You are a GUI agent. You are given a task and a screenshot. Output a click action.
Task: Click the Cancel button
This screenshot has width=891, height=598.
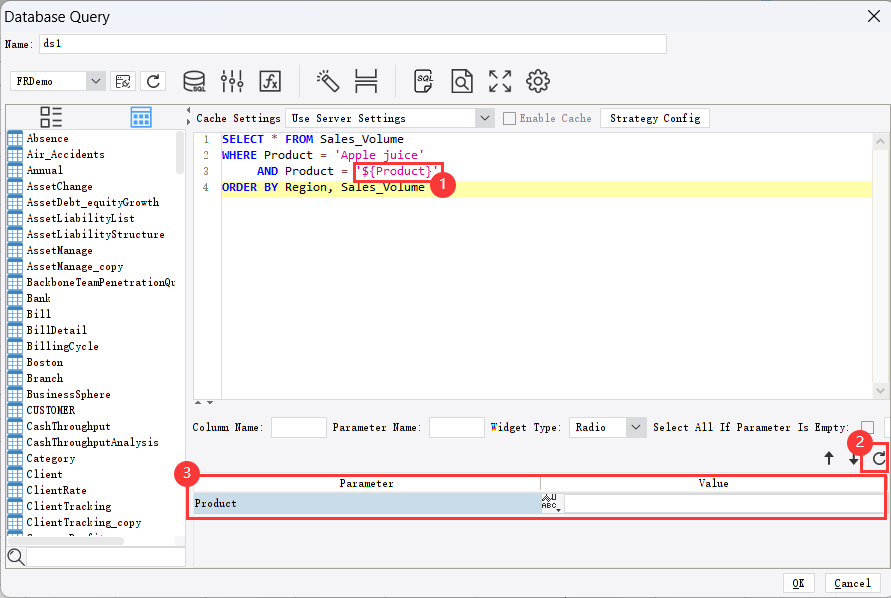[852, 583]
